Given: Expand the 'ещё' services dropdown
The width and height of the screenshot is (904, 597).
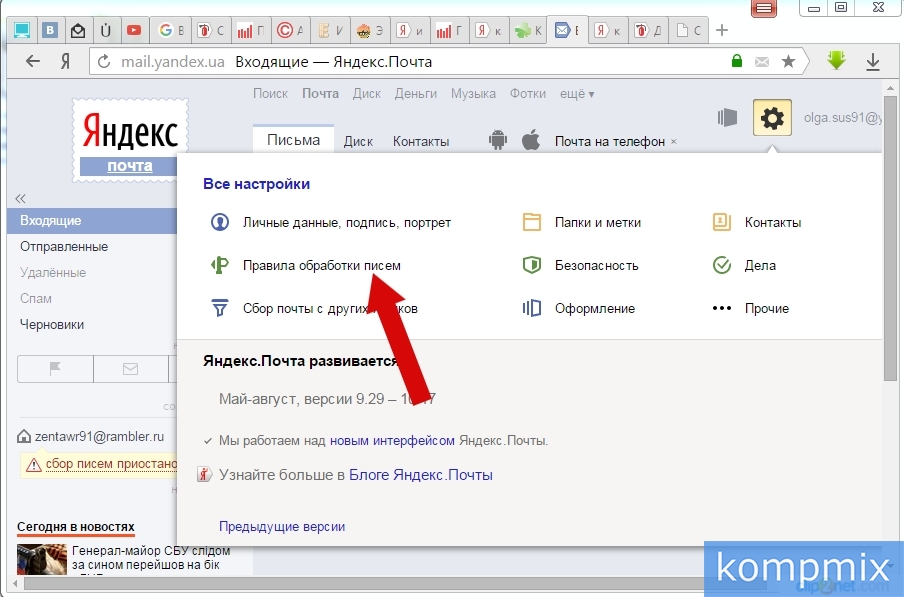Looking at the screenshot, I should tap(577, 94).
